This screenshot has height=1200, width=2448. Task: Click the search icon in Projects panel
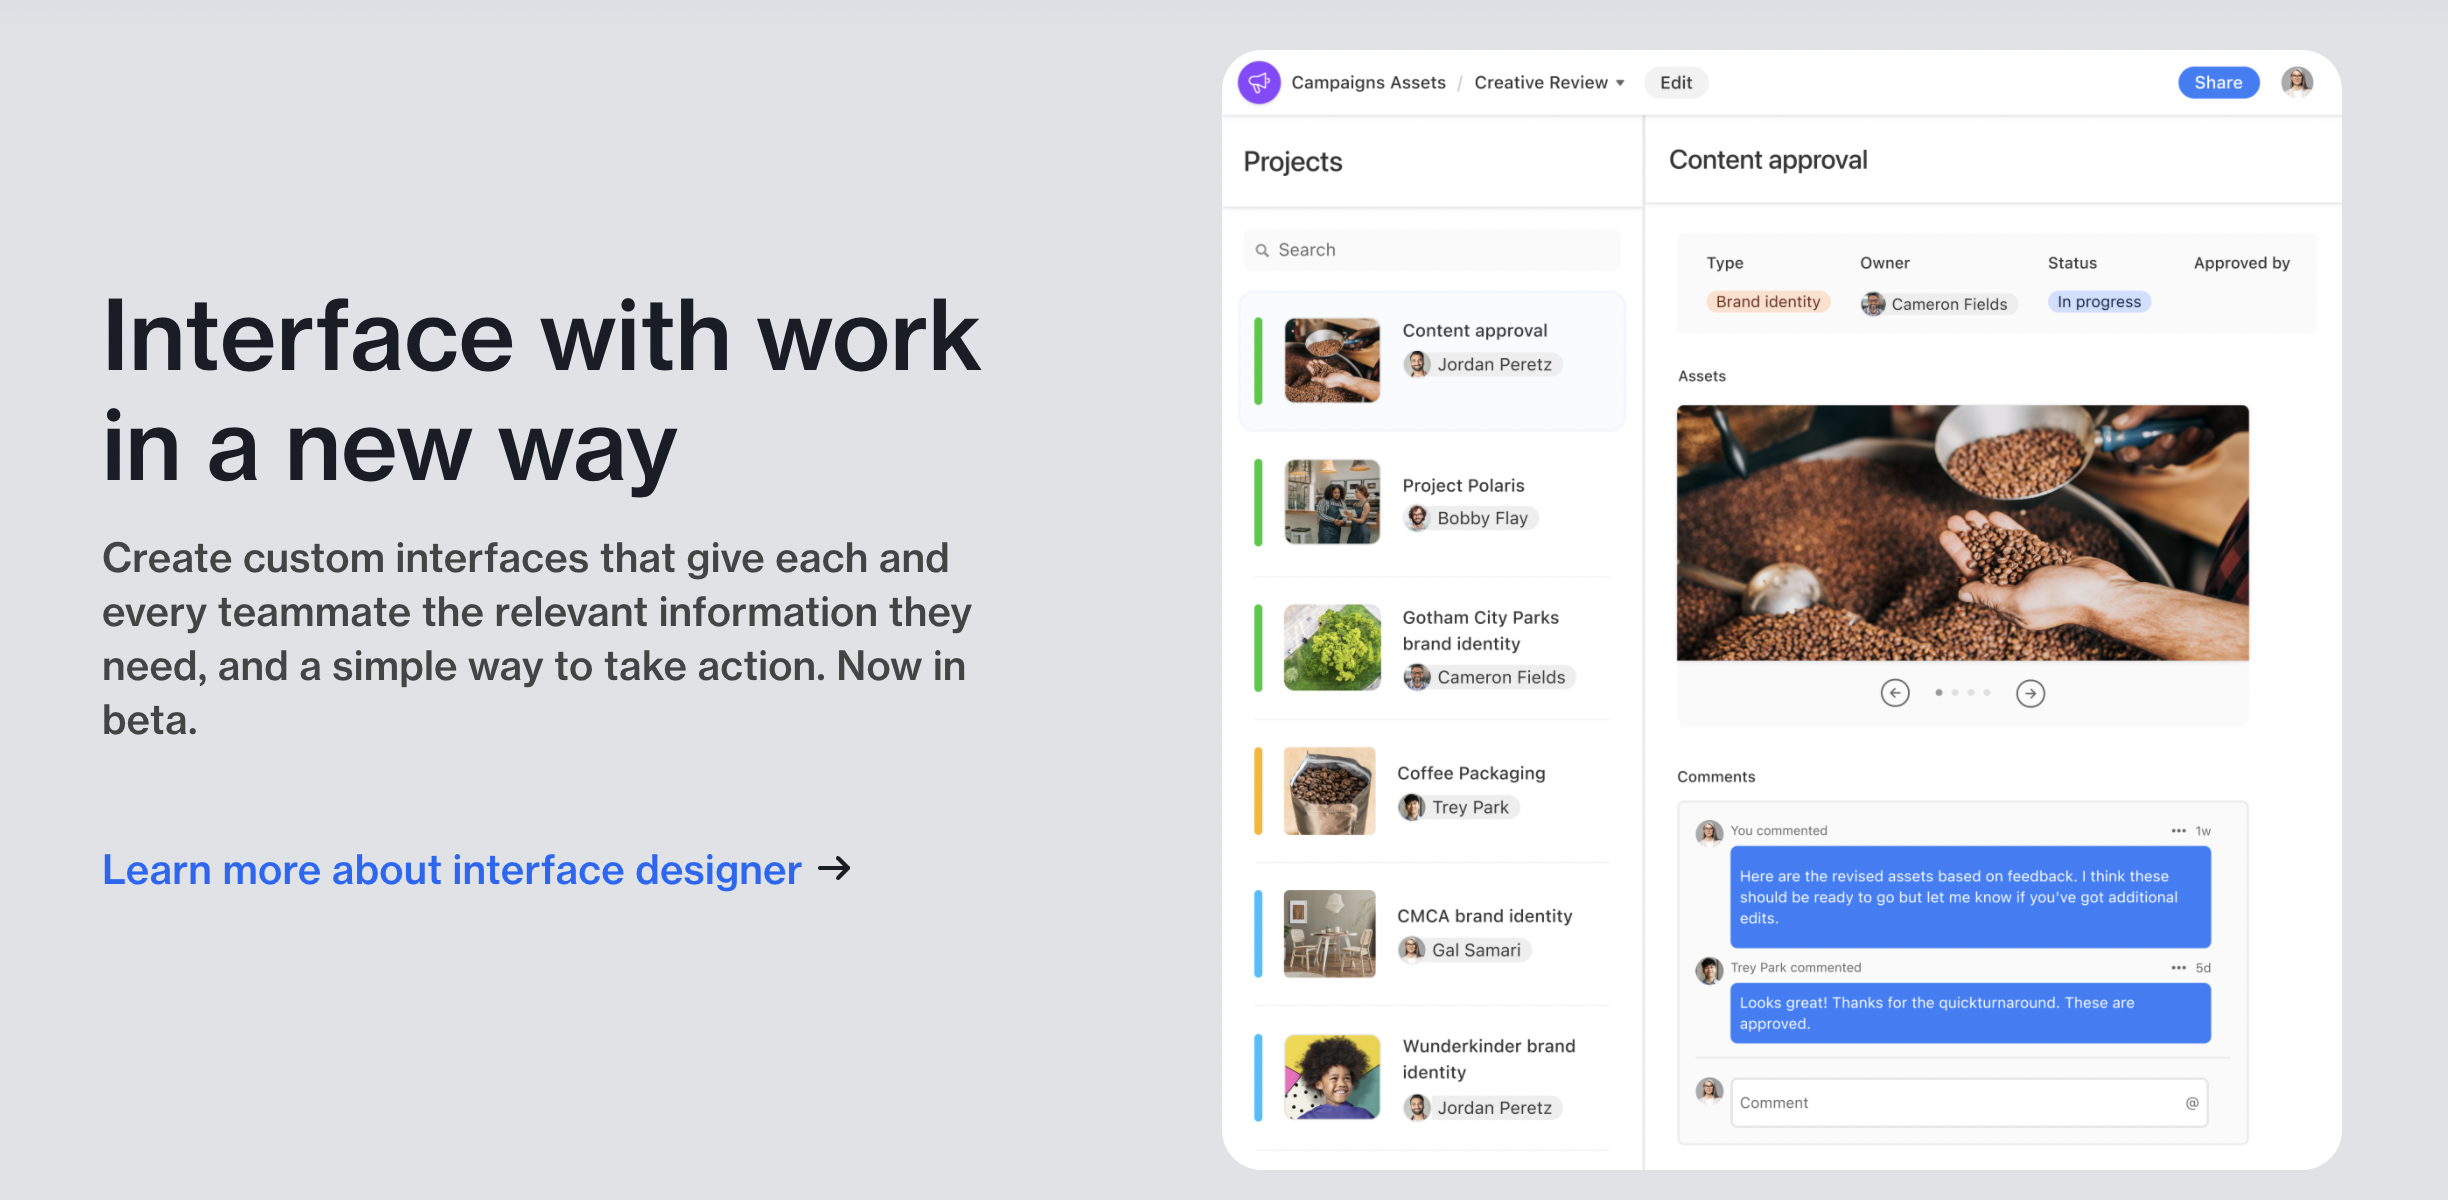click(1261, 248)
